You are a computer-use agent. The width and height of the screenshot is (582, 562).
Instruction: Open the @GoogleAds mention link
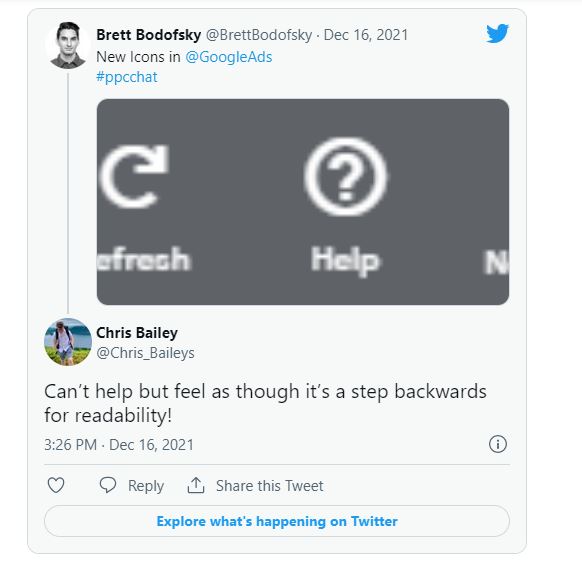point(229,57)
